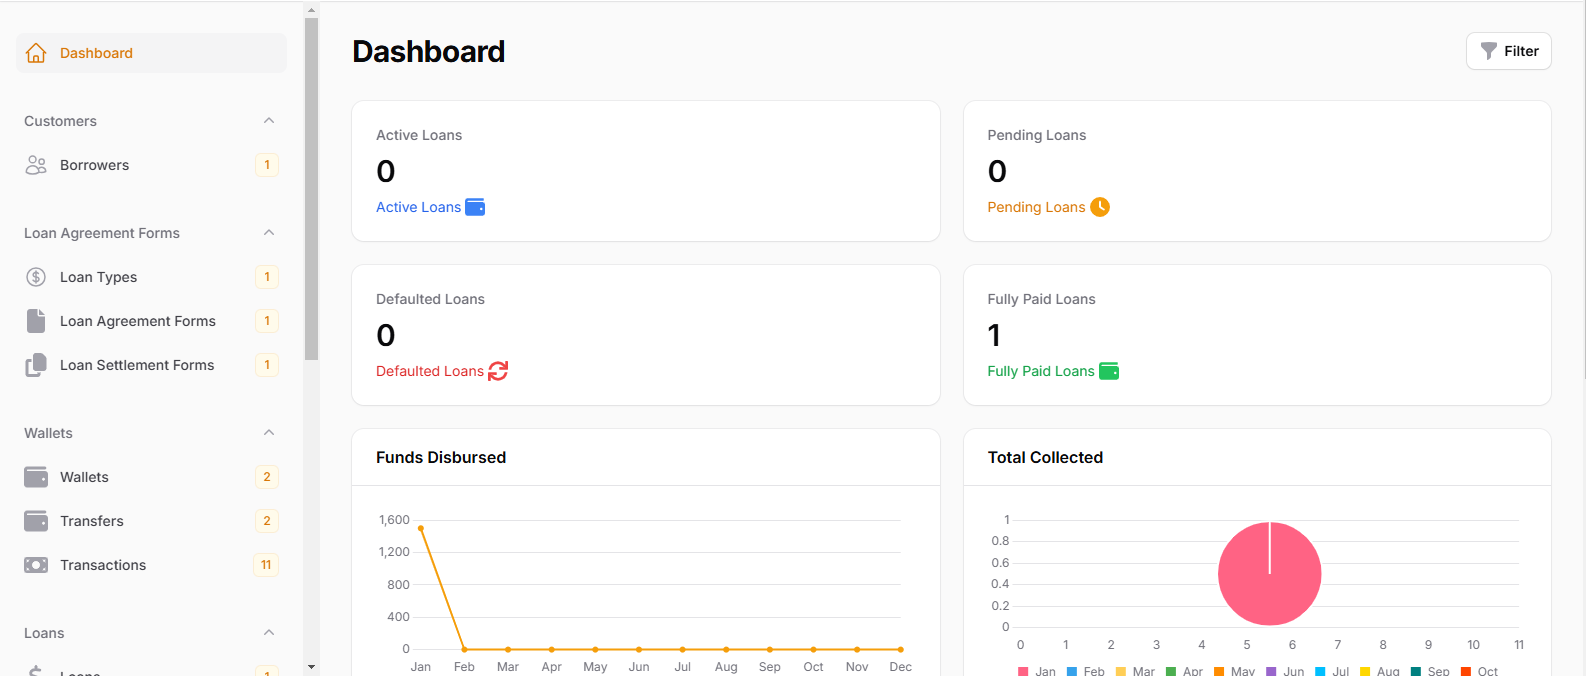The height and width of the screenshot is (676, 1586).
Task: Collapse the Customers section chevron
Action: click(x=269, y=121)
